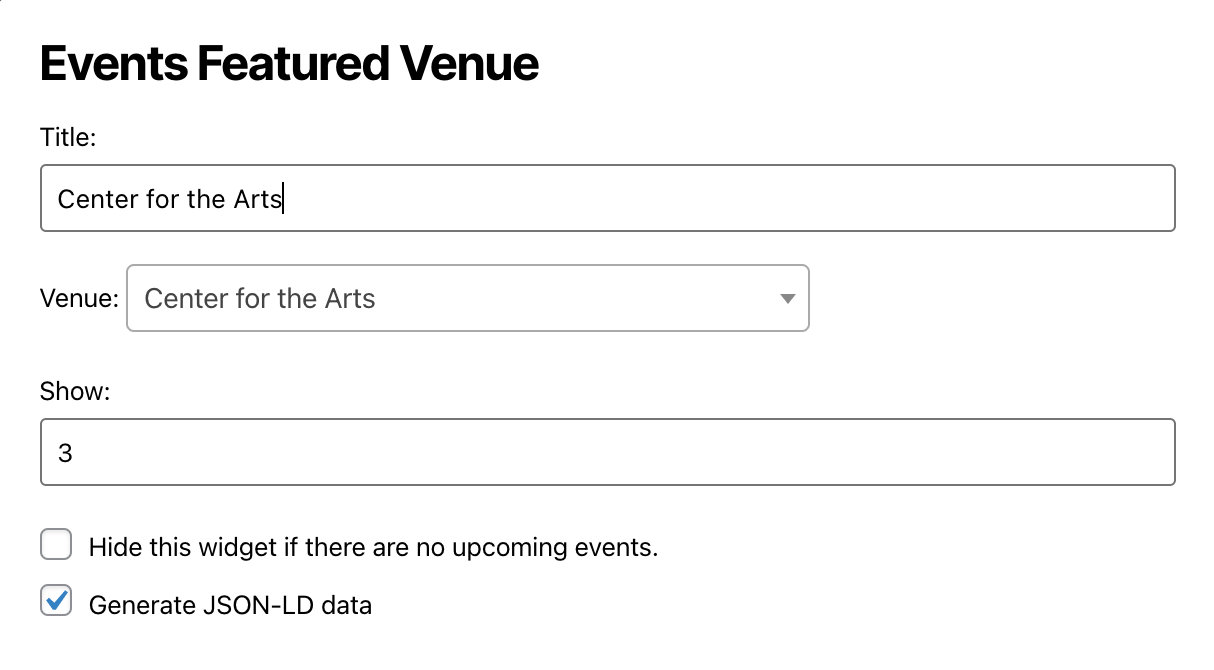The height and width of the screenshot is (670, 1214).
Task: Click the "Hide this widget if there are no upcoming events" label
Action: click(373, 547)
